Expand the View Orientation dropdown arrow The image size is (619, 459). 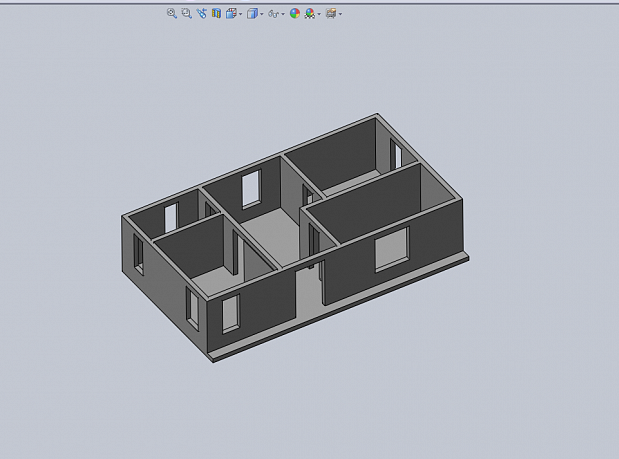click(x=241, y=15)
